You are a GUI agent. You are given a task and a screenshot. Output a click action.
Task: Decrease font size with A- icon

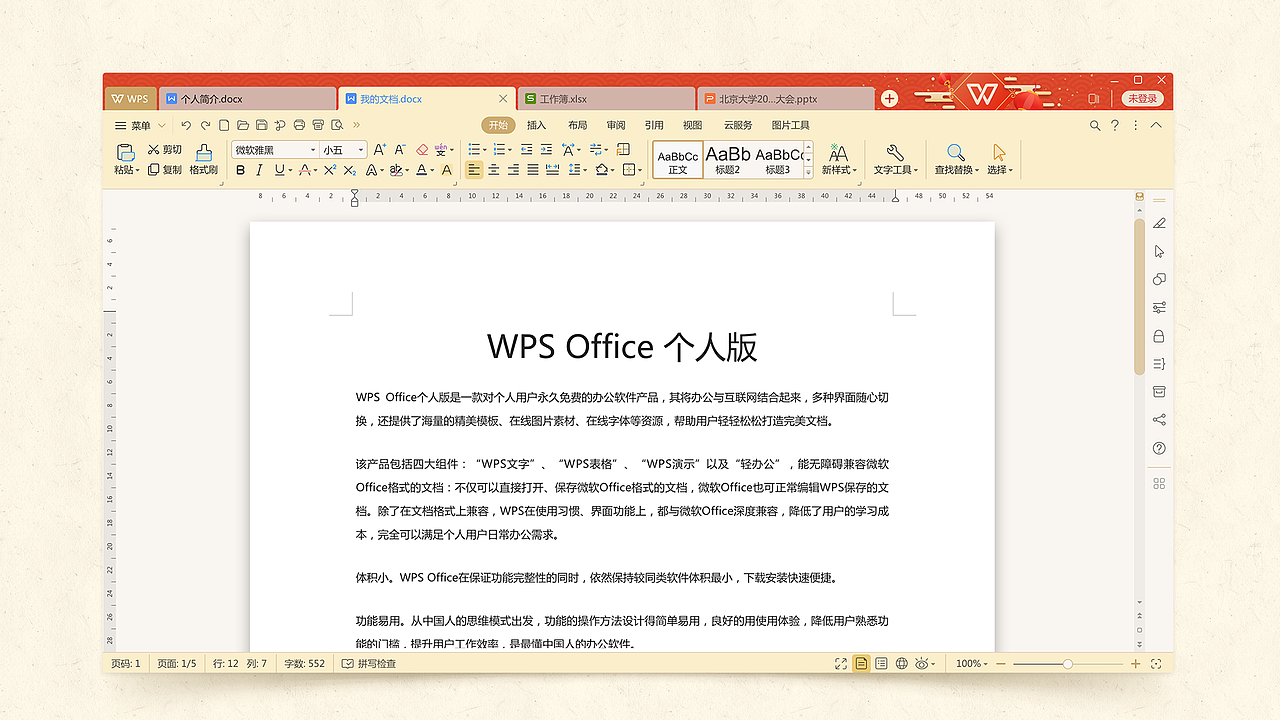click(400, 150)
